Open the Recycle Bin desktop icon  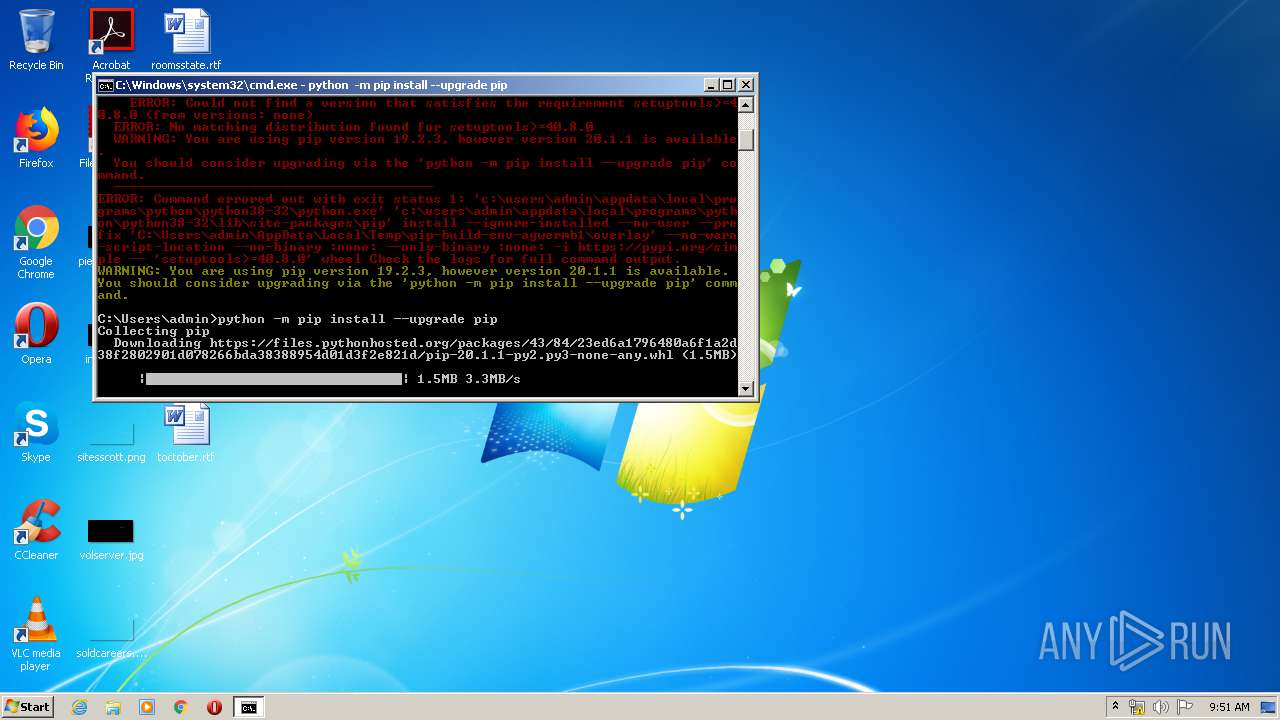pyautogui.click(x=36, y=40)
